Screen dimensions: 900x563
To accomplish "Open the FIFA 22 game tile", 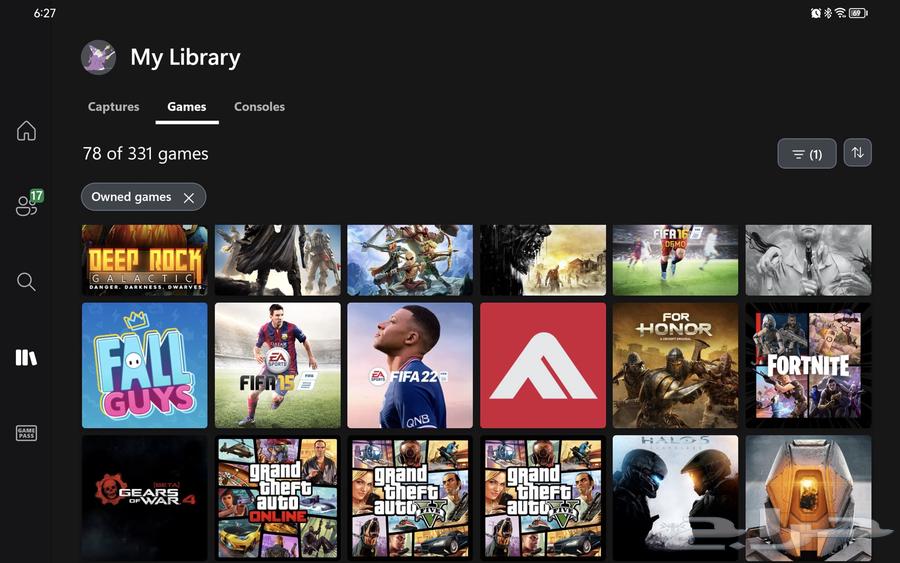I will point(410,366).
